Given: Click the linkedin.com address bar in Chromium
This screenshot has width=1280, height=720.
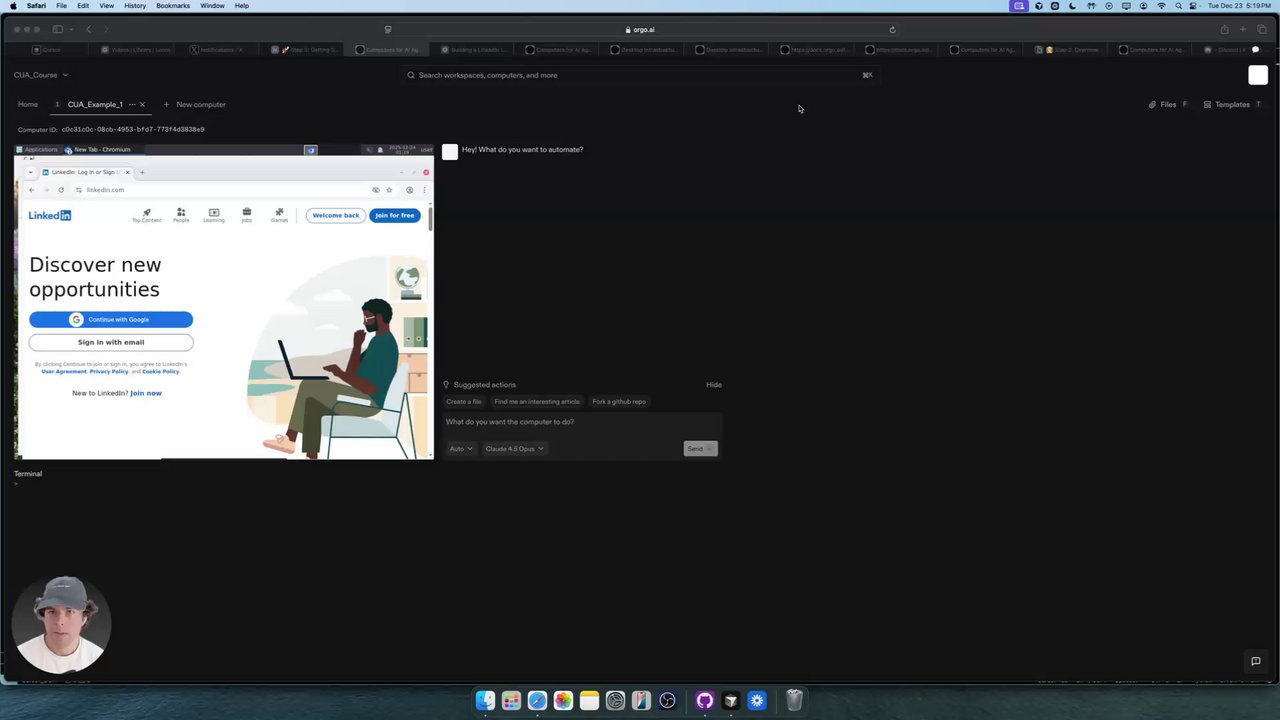Looking at the screenshot, I should (220, 190).
